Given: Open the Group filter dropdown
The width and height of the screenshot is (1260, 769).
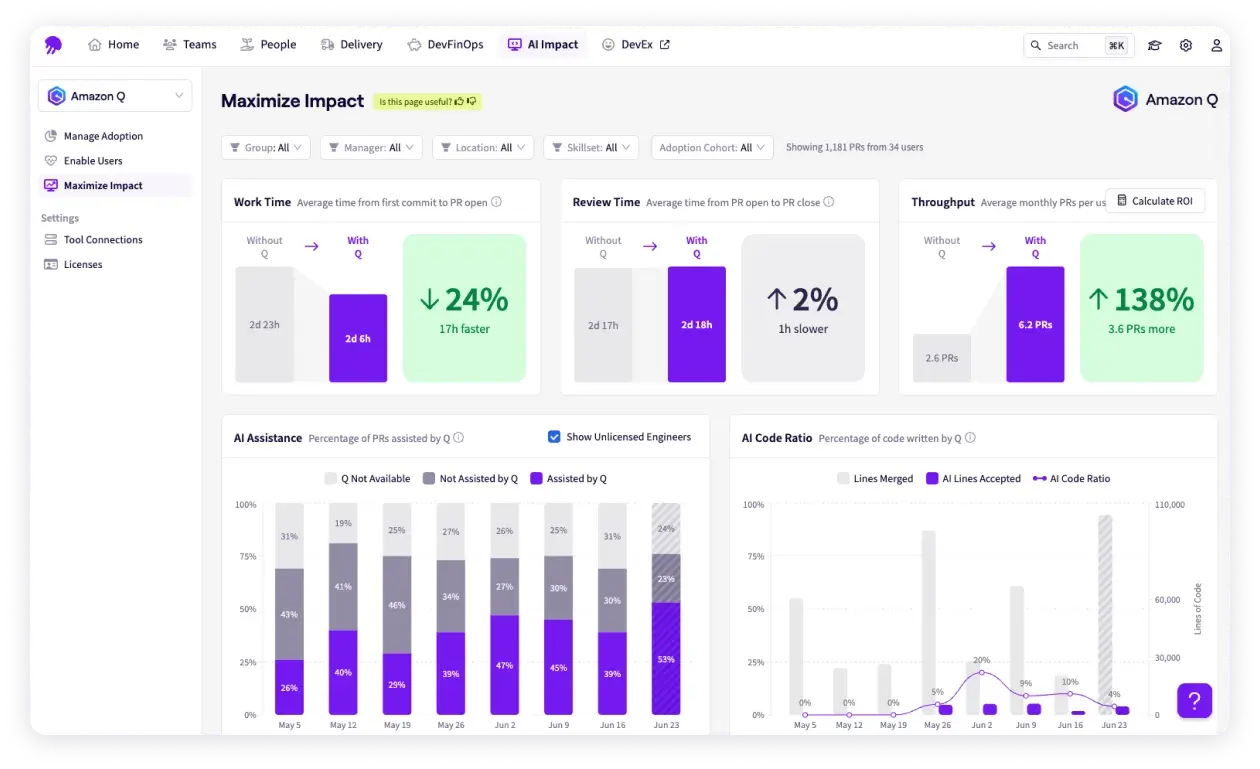Looking at the screenshot, I should pyautogui.click(x=265, y=148).
